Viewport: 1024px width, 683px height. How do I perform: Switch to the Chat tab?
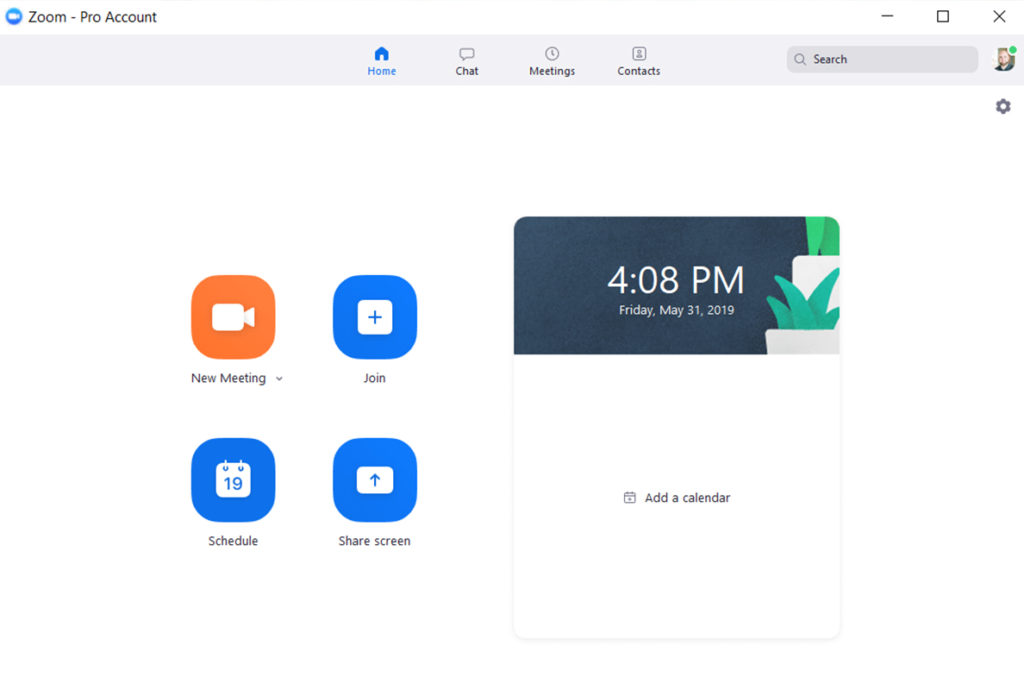click(x=467, y=61)
